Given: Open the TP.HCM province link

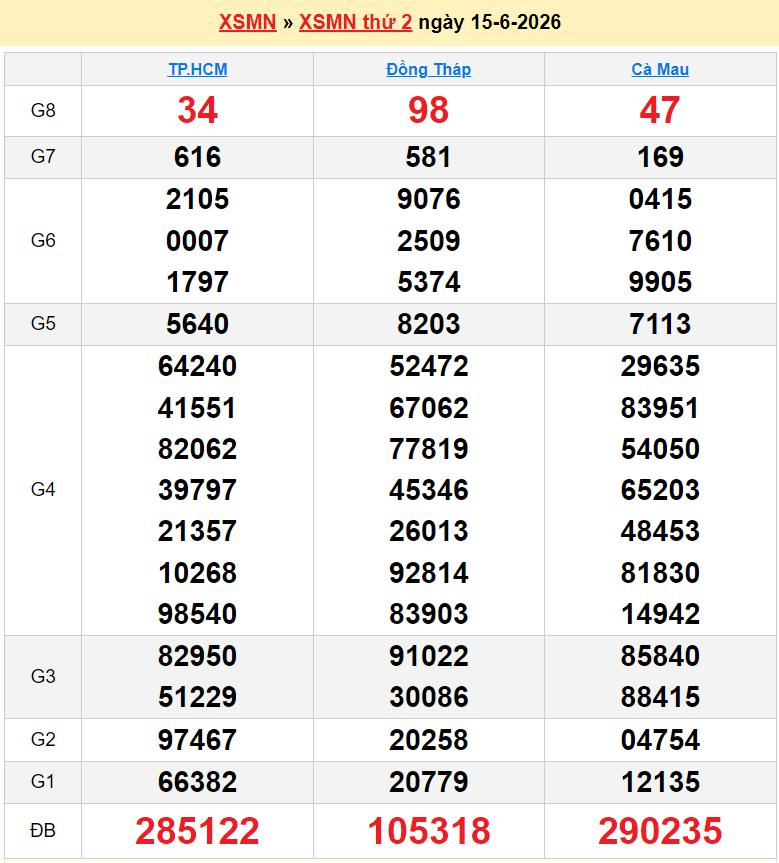Looking at the screenshot, I should point(198,69).
